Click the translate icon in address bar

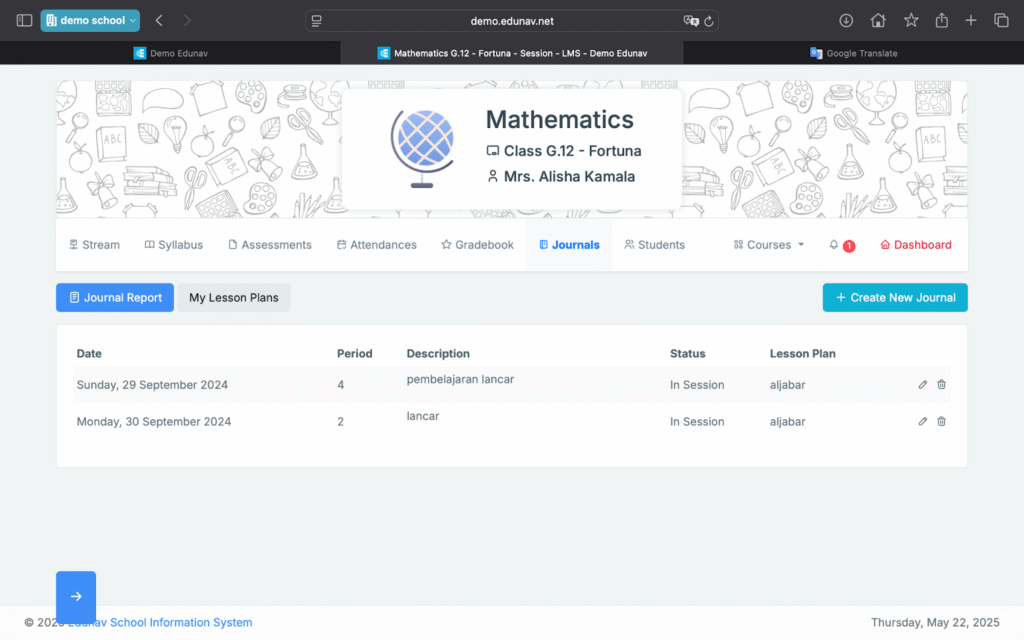[690, 20]
